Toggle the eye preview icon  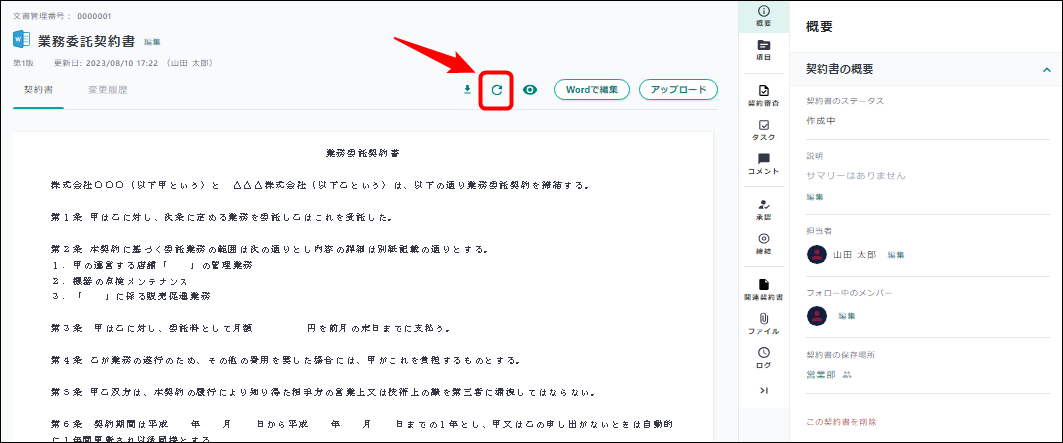(530, 90)
